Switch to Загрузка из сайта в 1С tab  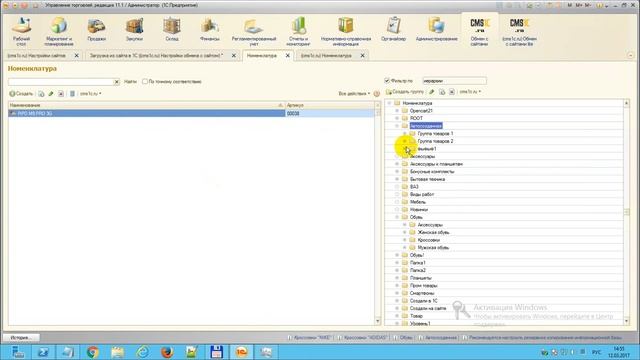coord(156,56)
